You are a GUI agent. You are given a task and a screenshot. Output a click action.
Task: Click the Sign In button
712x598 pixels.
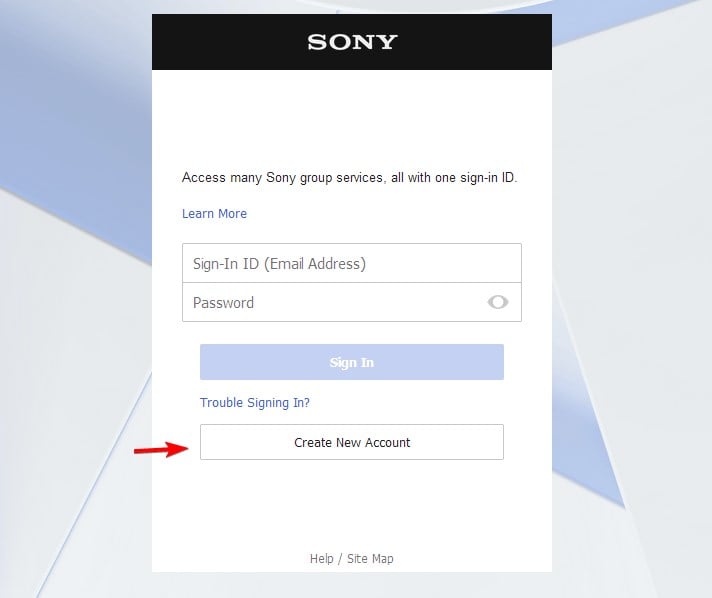coord(352,362)
